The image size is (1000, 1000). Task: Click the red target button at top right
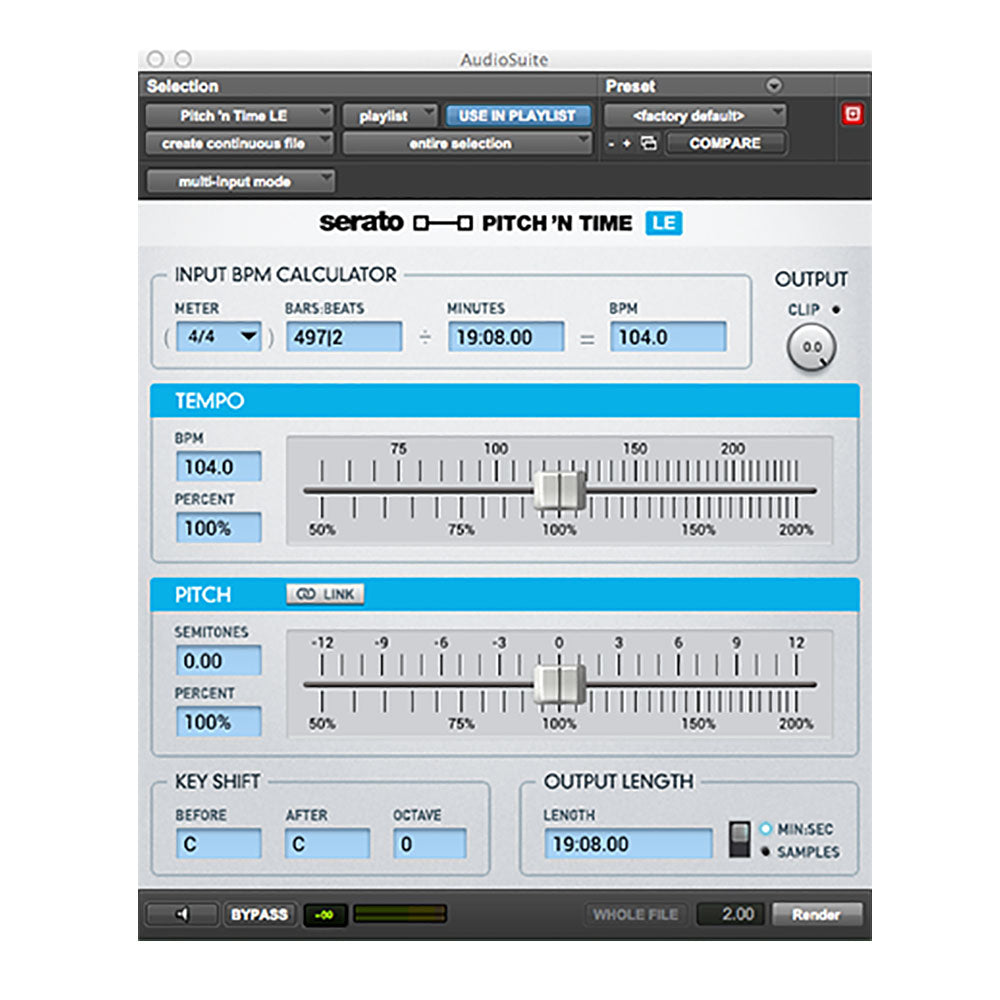coord(852,115)
